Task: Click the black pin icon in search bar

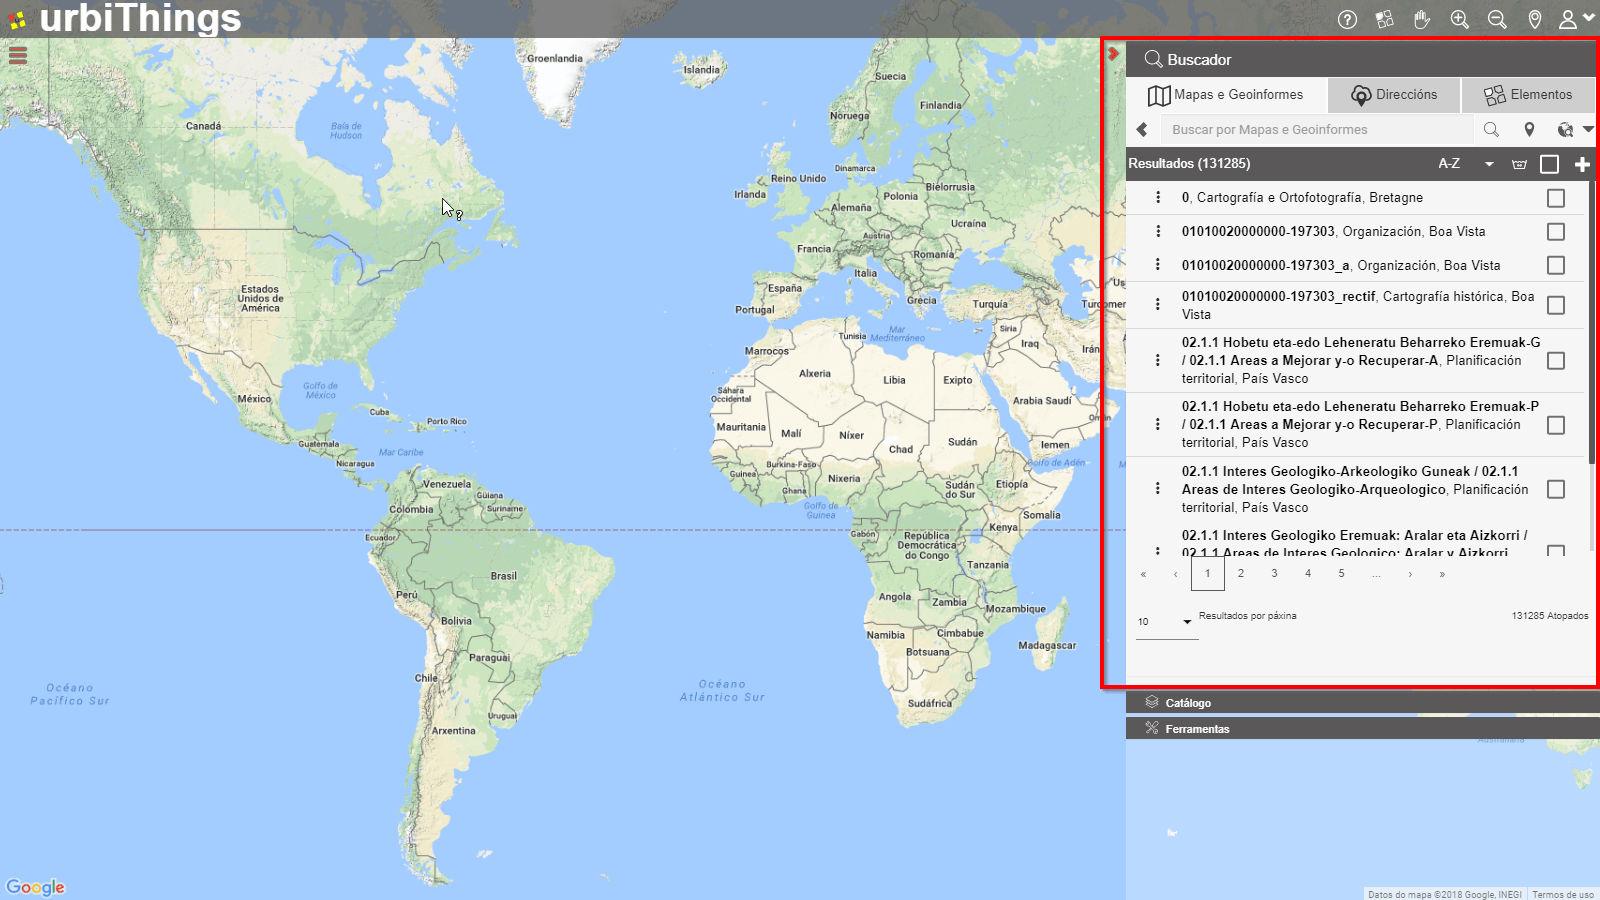Action: tap(1529, 129)
